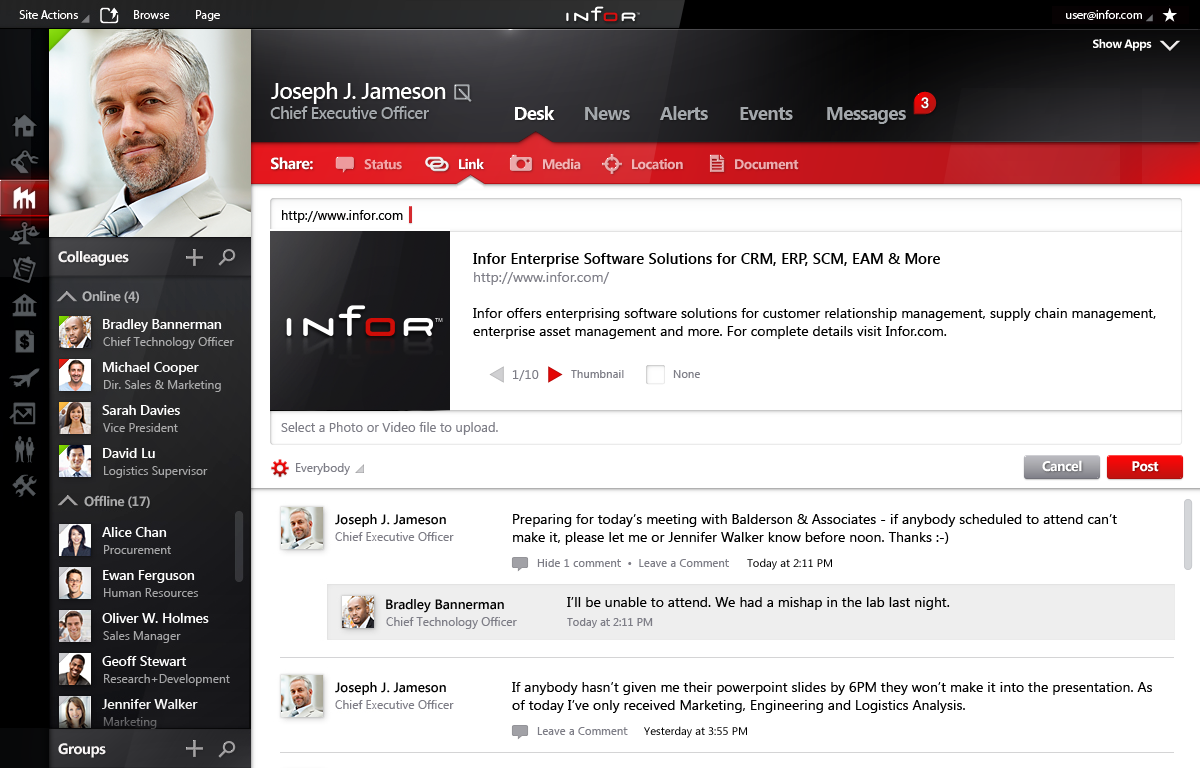The height and width of the screenshot is (768, 1200).
Task: Select the factory sidebar icon
Action: [x=24, y=198]
